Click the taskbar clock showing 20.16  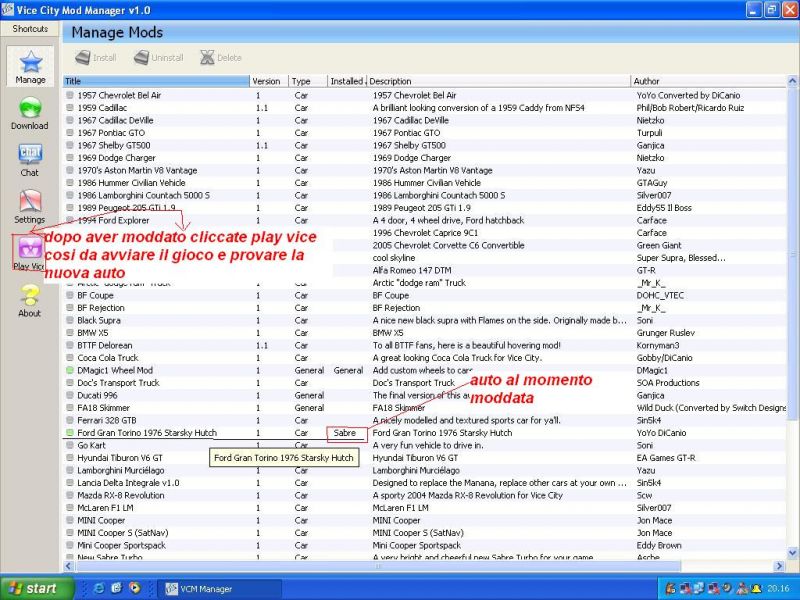coord(778,589)
